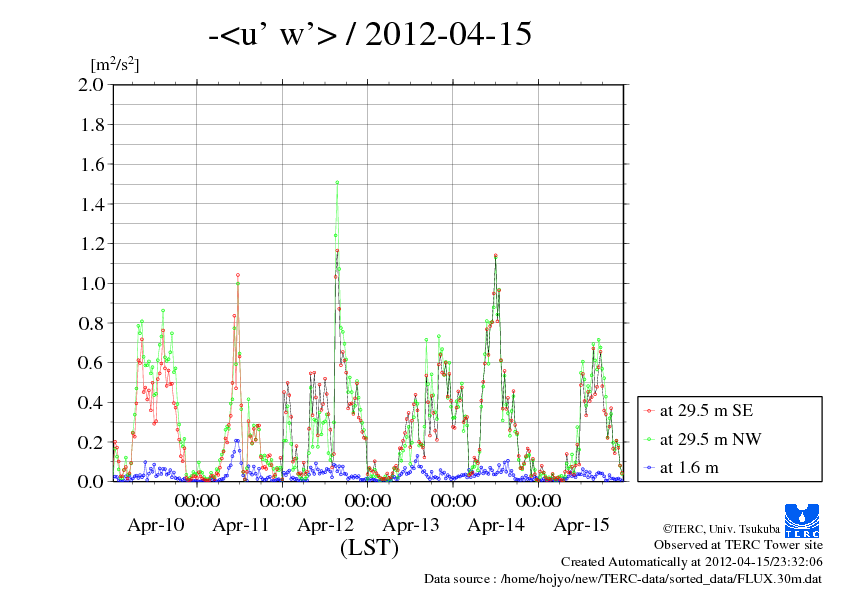This screenshot has width=842, height=595.
Task: Click the Apr-10 date label
Action: (x=156, y=525)
